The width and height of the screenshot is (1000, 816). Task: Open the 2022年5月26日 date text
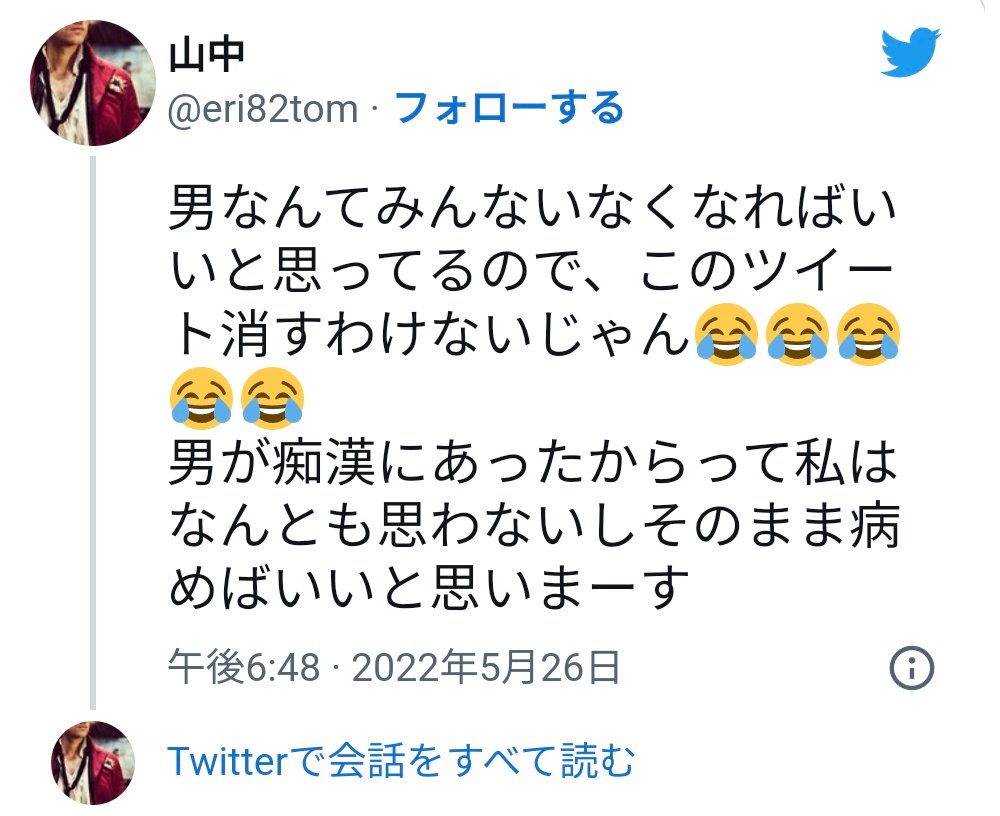point(486,668)
